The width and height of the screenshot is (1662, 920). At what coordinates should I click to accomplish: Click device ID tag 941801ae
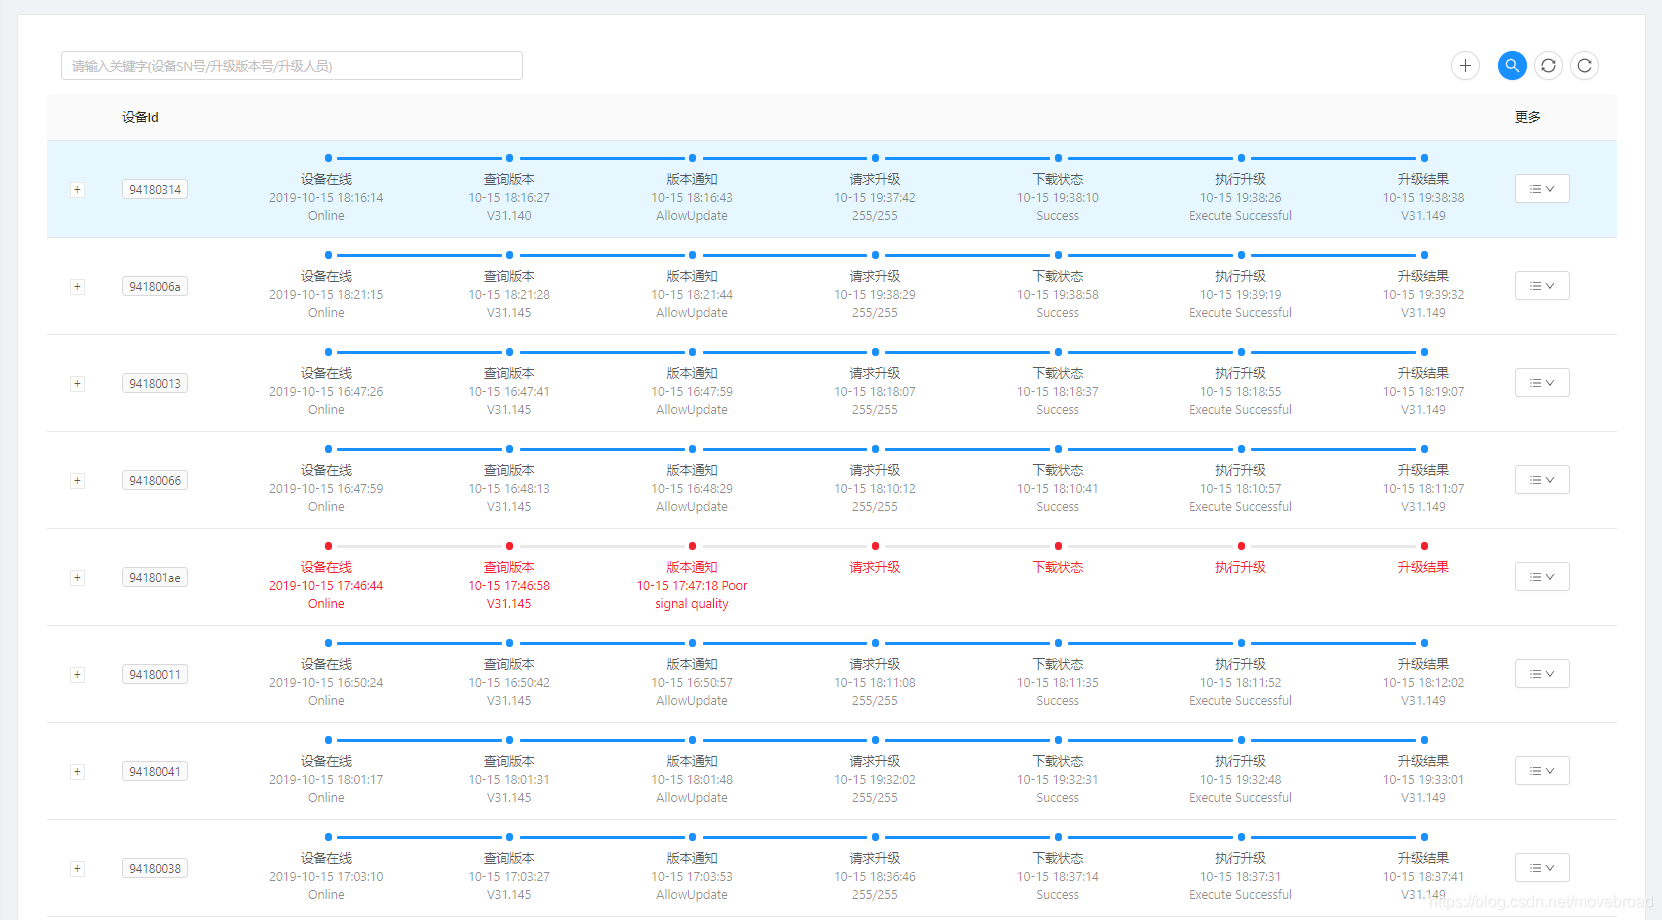click(155, 578)
